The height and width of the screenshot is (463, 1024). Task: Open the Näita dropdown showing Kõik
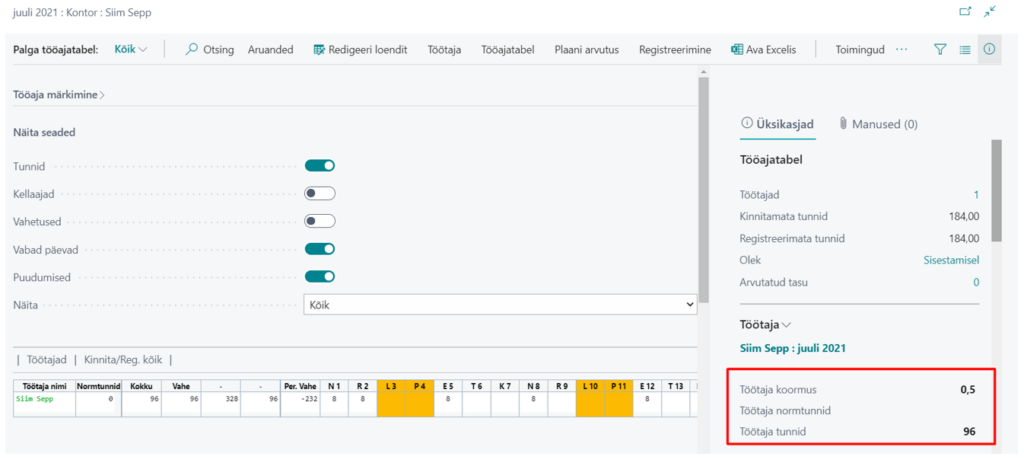tap(500, 305)
